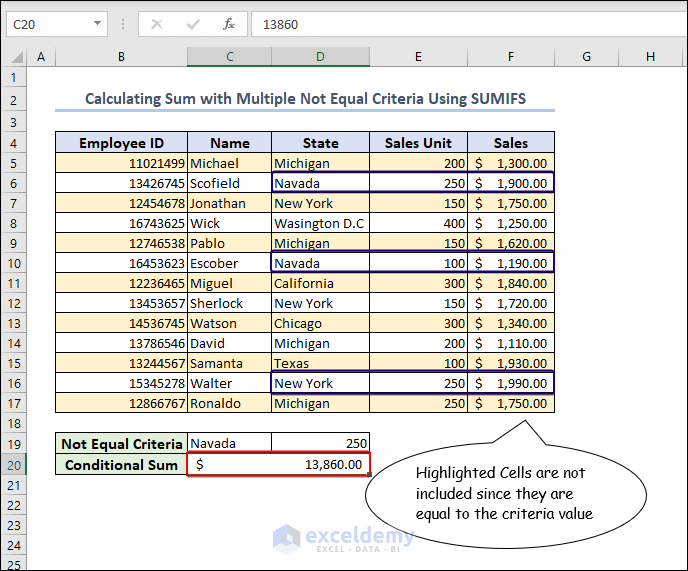Image resolution: width=688 pixels, height=571 pixels.
Task: Click the formula bar showing 13860
Action: 469,24
